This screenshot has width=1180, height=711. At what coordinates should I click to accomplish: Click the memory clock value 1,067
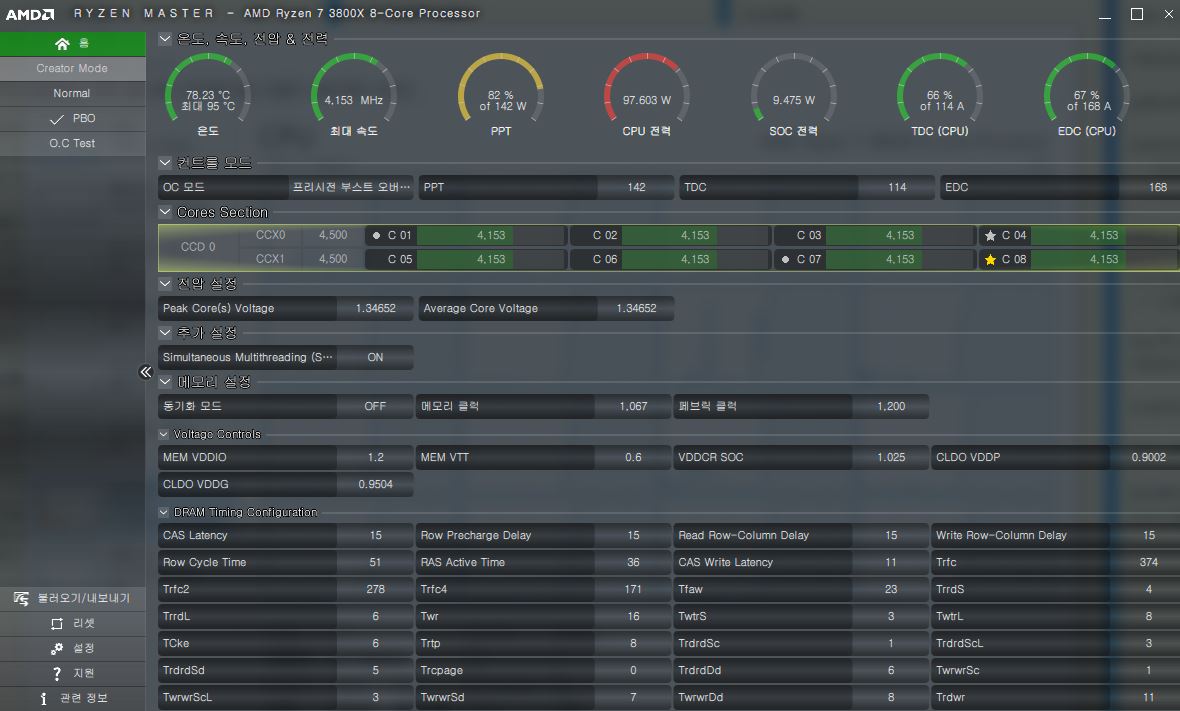633,406
